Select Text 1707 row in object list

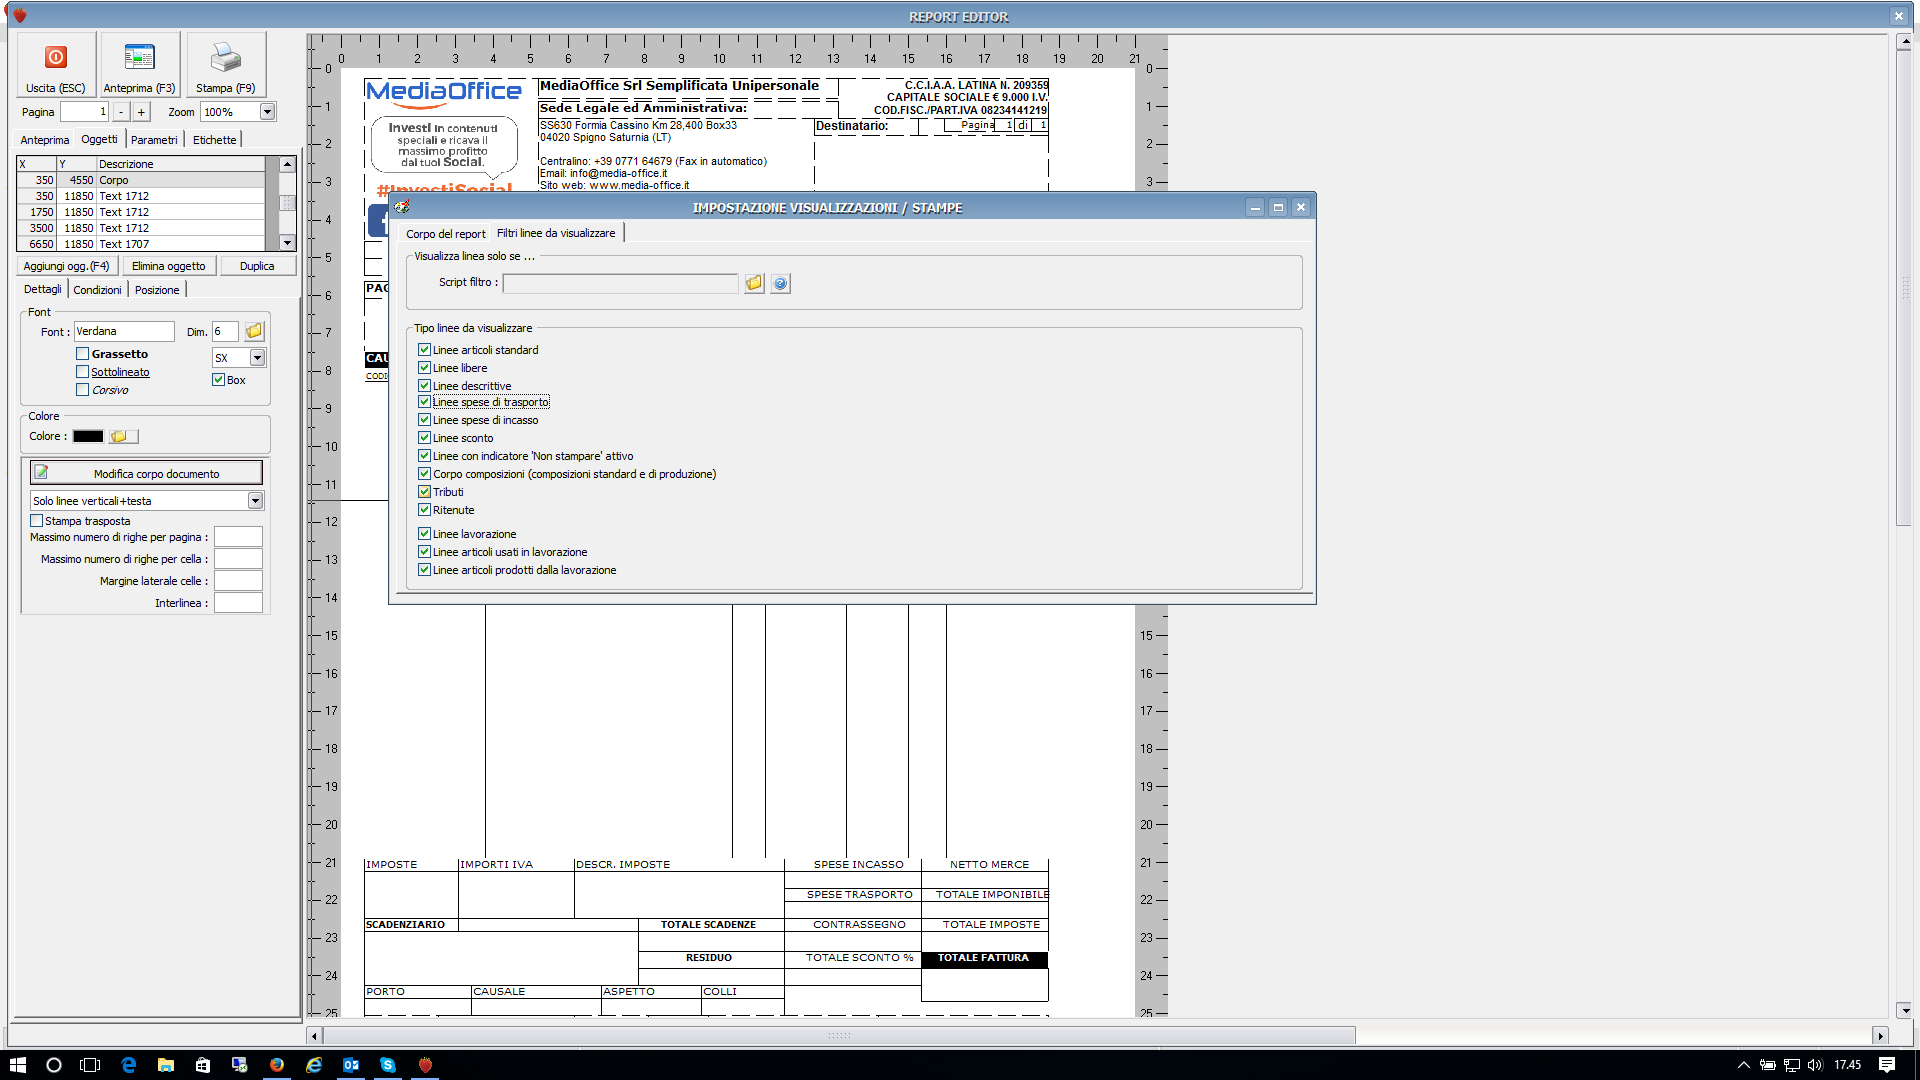140,244
